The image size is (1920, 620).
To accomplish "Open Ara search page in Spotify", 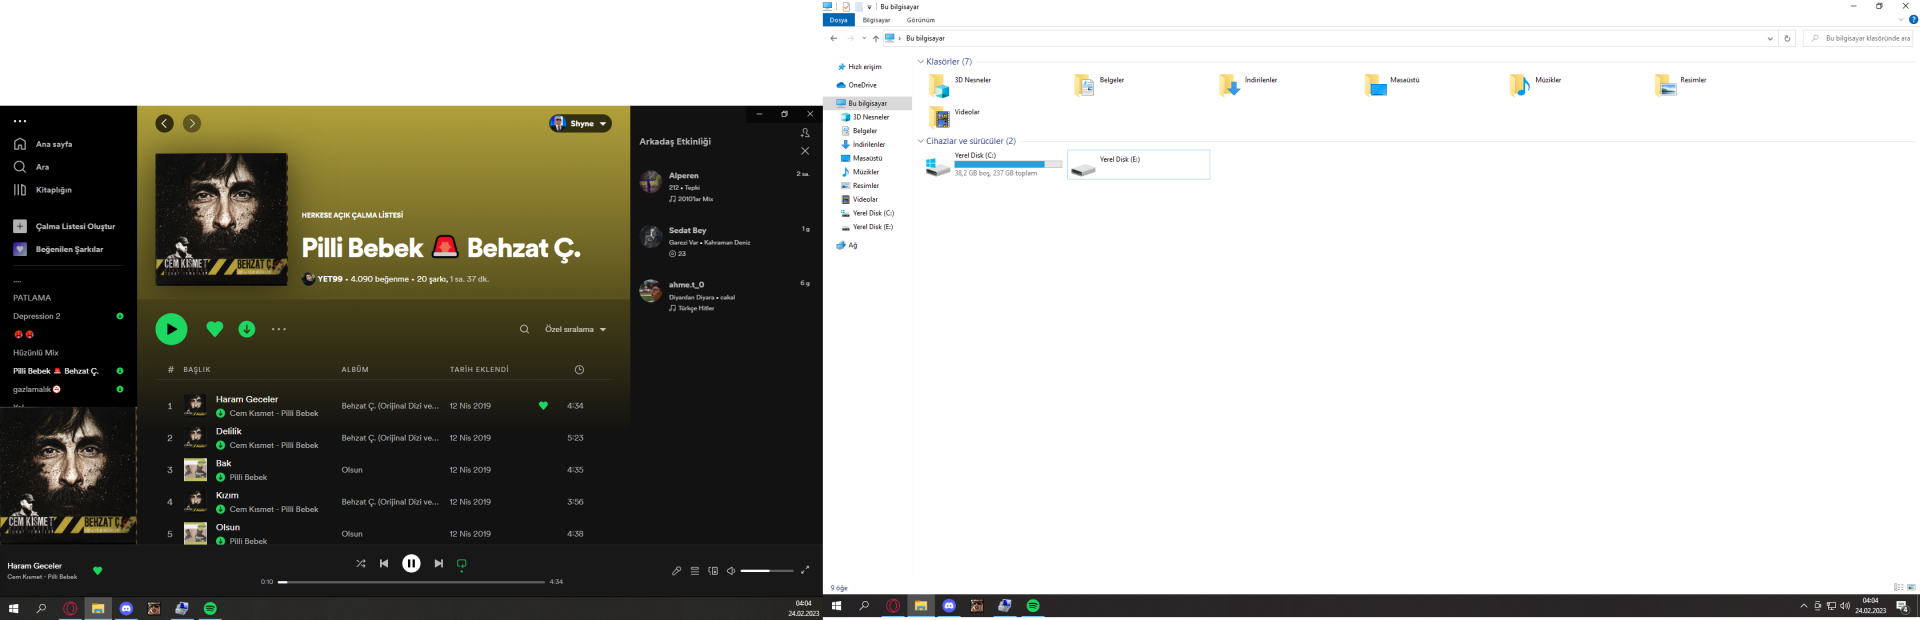I will (x=31, y=167).
